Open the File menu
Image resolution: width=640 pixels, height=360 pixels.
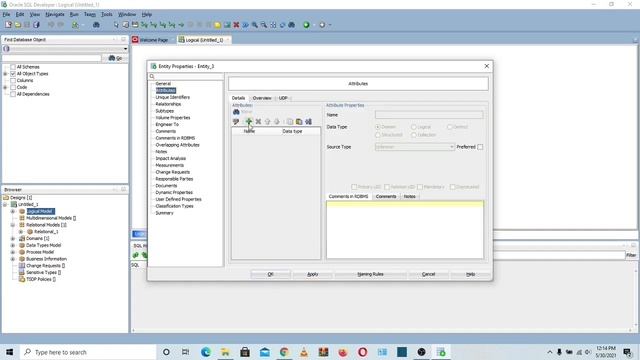tap(7, 14)
